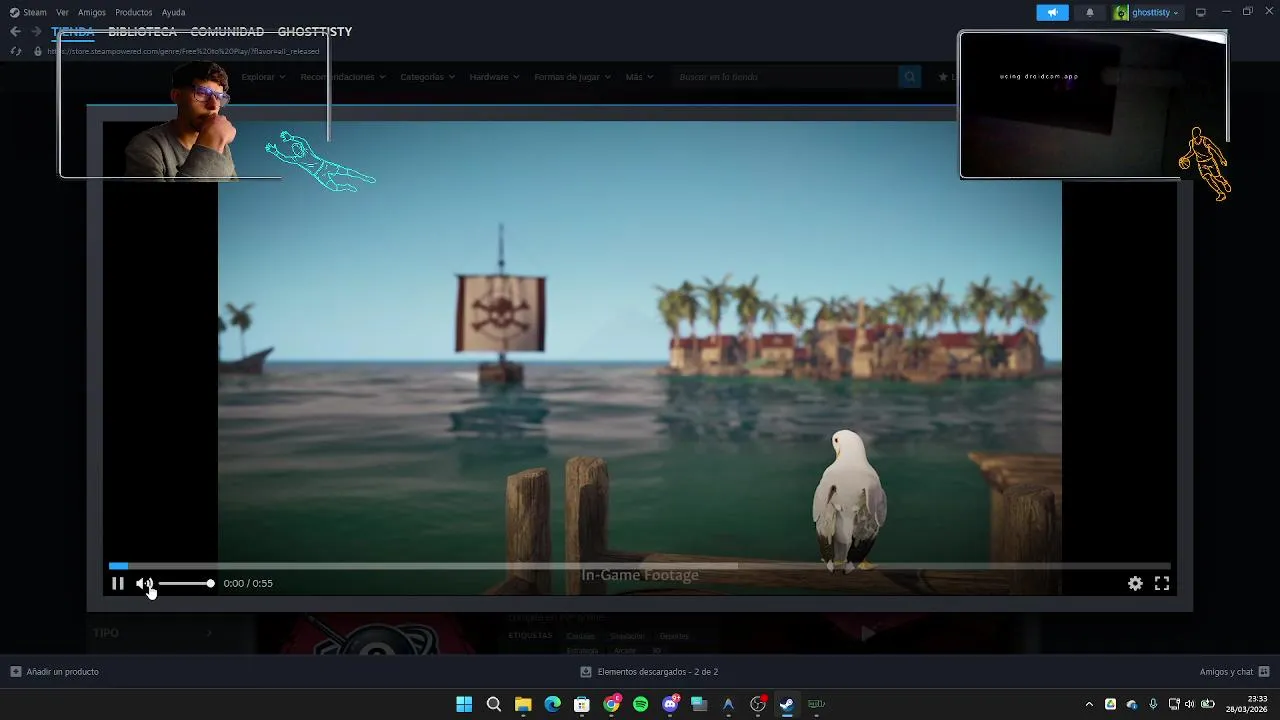
Task: Open the GHOSTTISTY profile tab
Action: point(315,32)
